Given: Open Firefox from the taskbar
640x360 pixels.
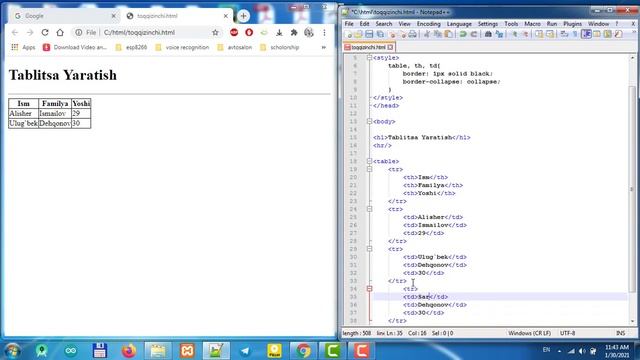Looking at the screenshot, I should click(x=129, y=351).
